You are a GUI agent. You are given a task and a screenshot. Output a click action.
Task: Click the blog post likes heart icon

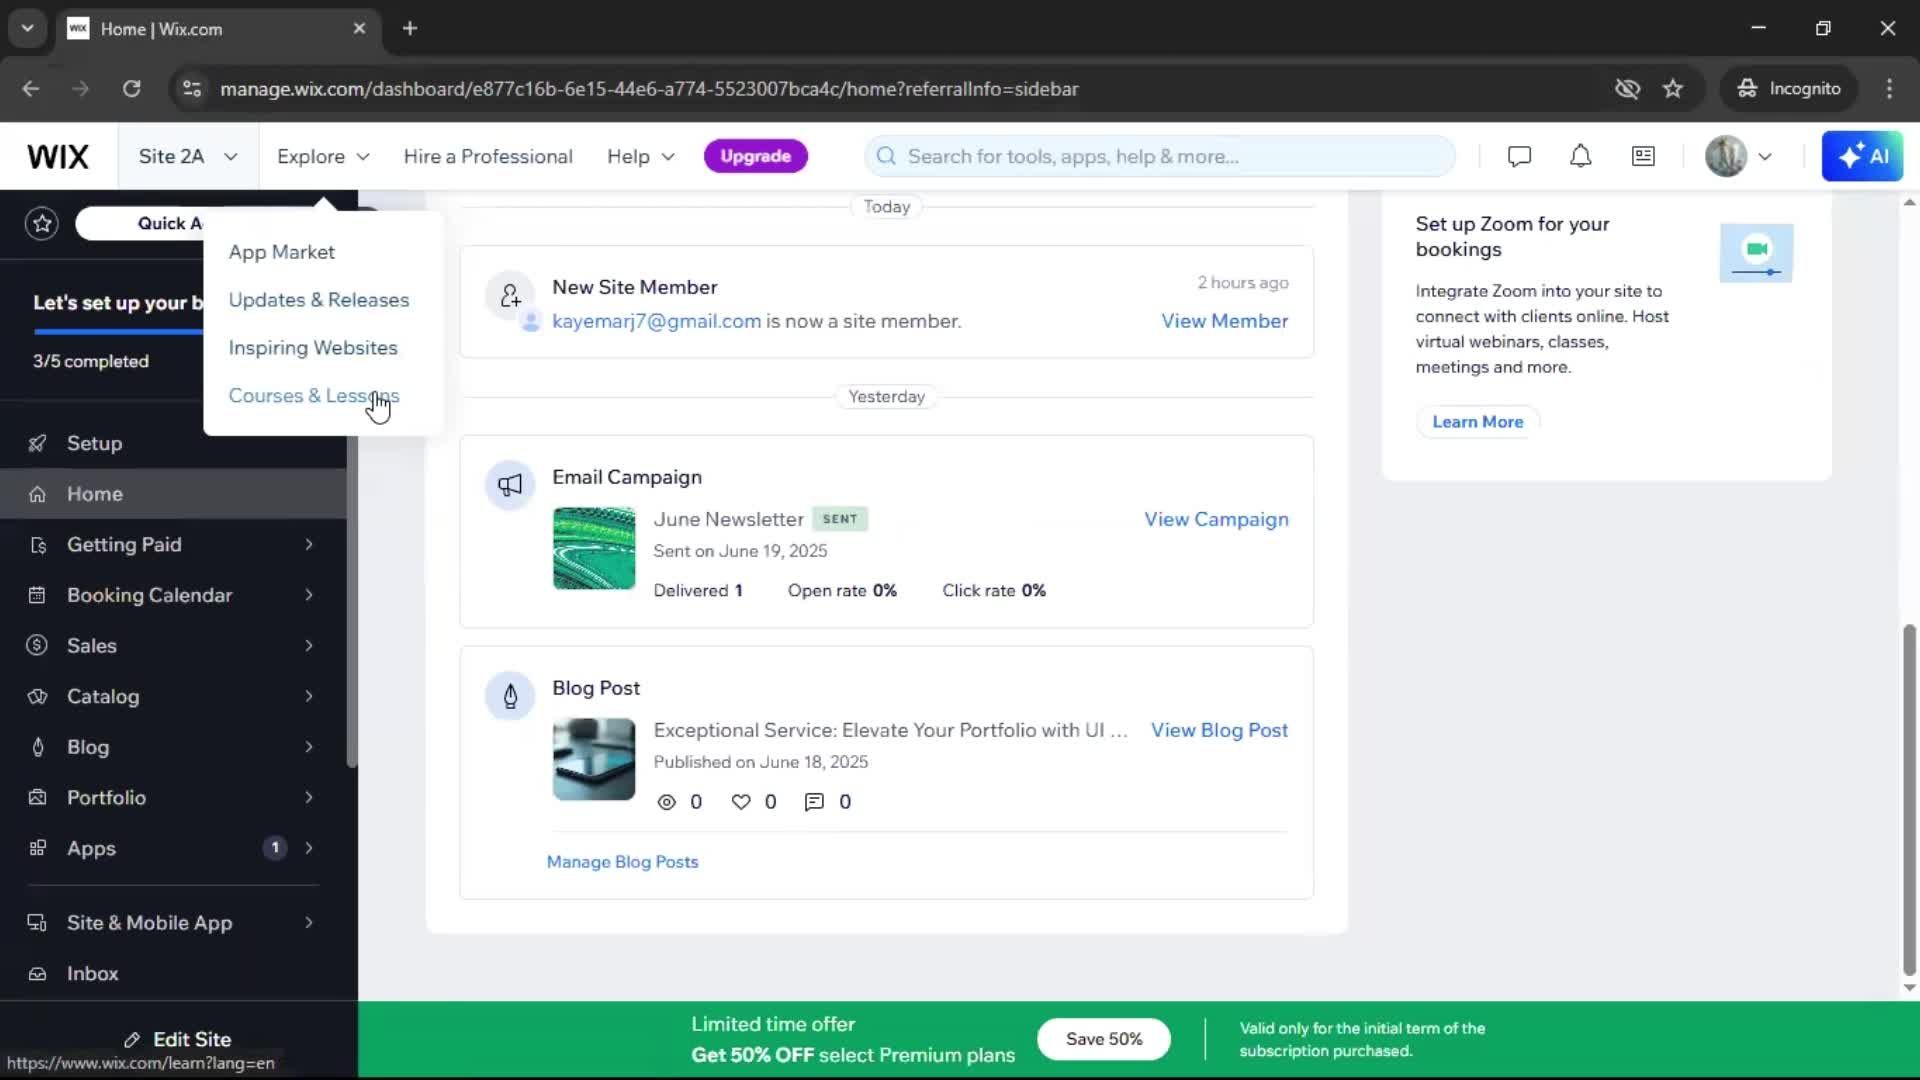[741, 802]
